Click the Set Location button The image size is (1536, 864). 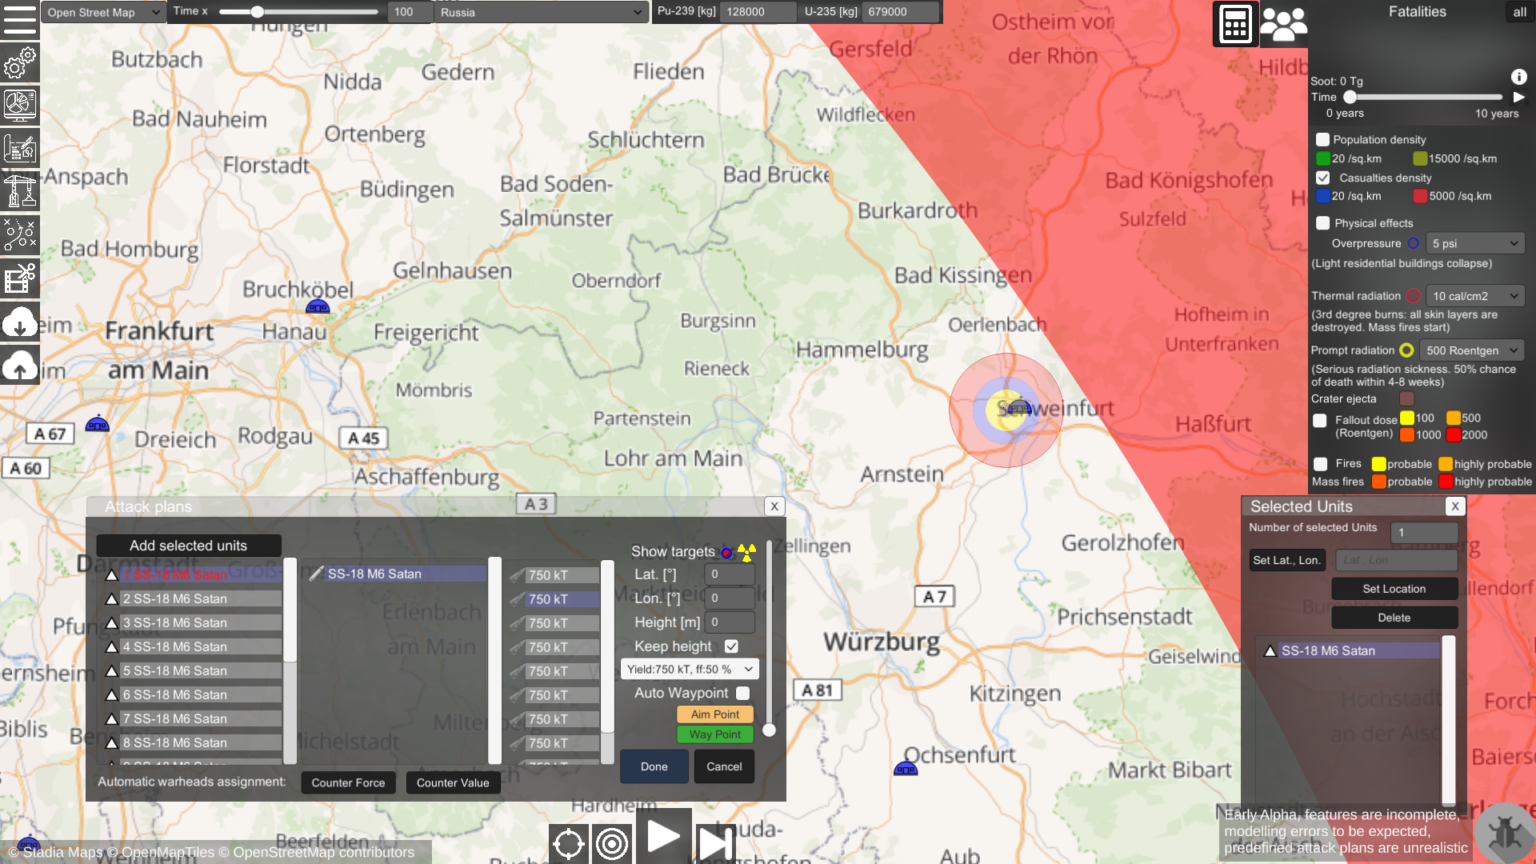tap(1393, 589)
